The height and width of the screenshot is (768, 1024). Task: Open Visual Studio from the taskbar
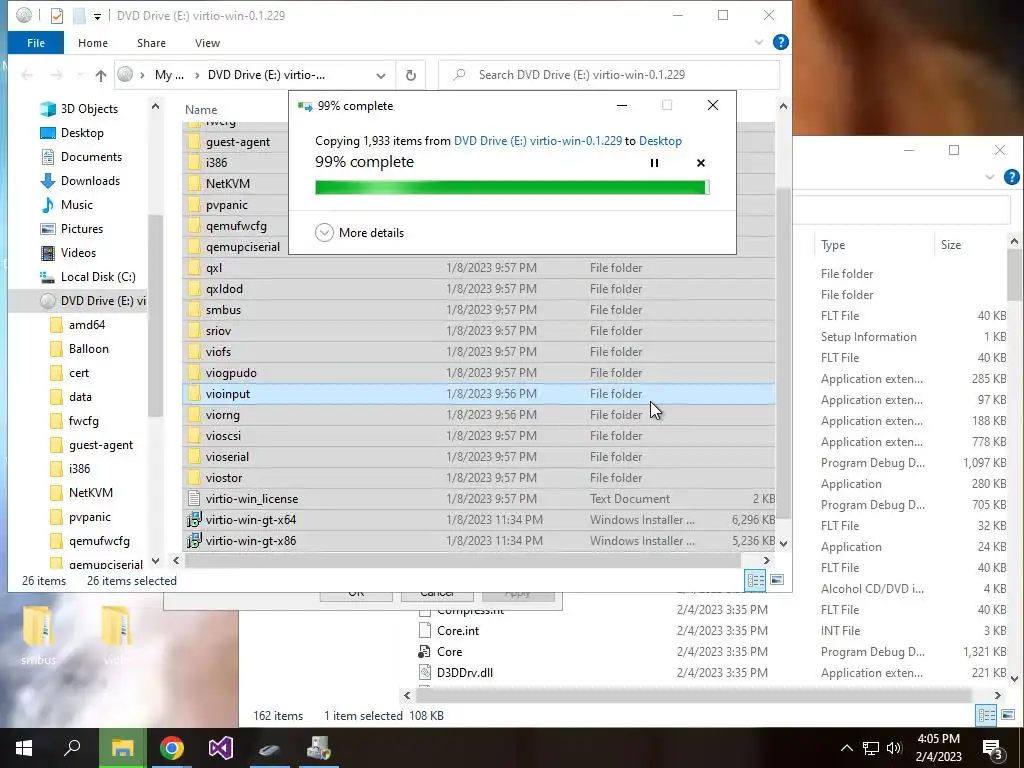click(221, 748)
